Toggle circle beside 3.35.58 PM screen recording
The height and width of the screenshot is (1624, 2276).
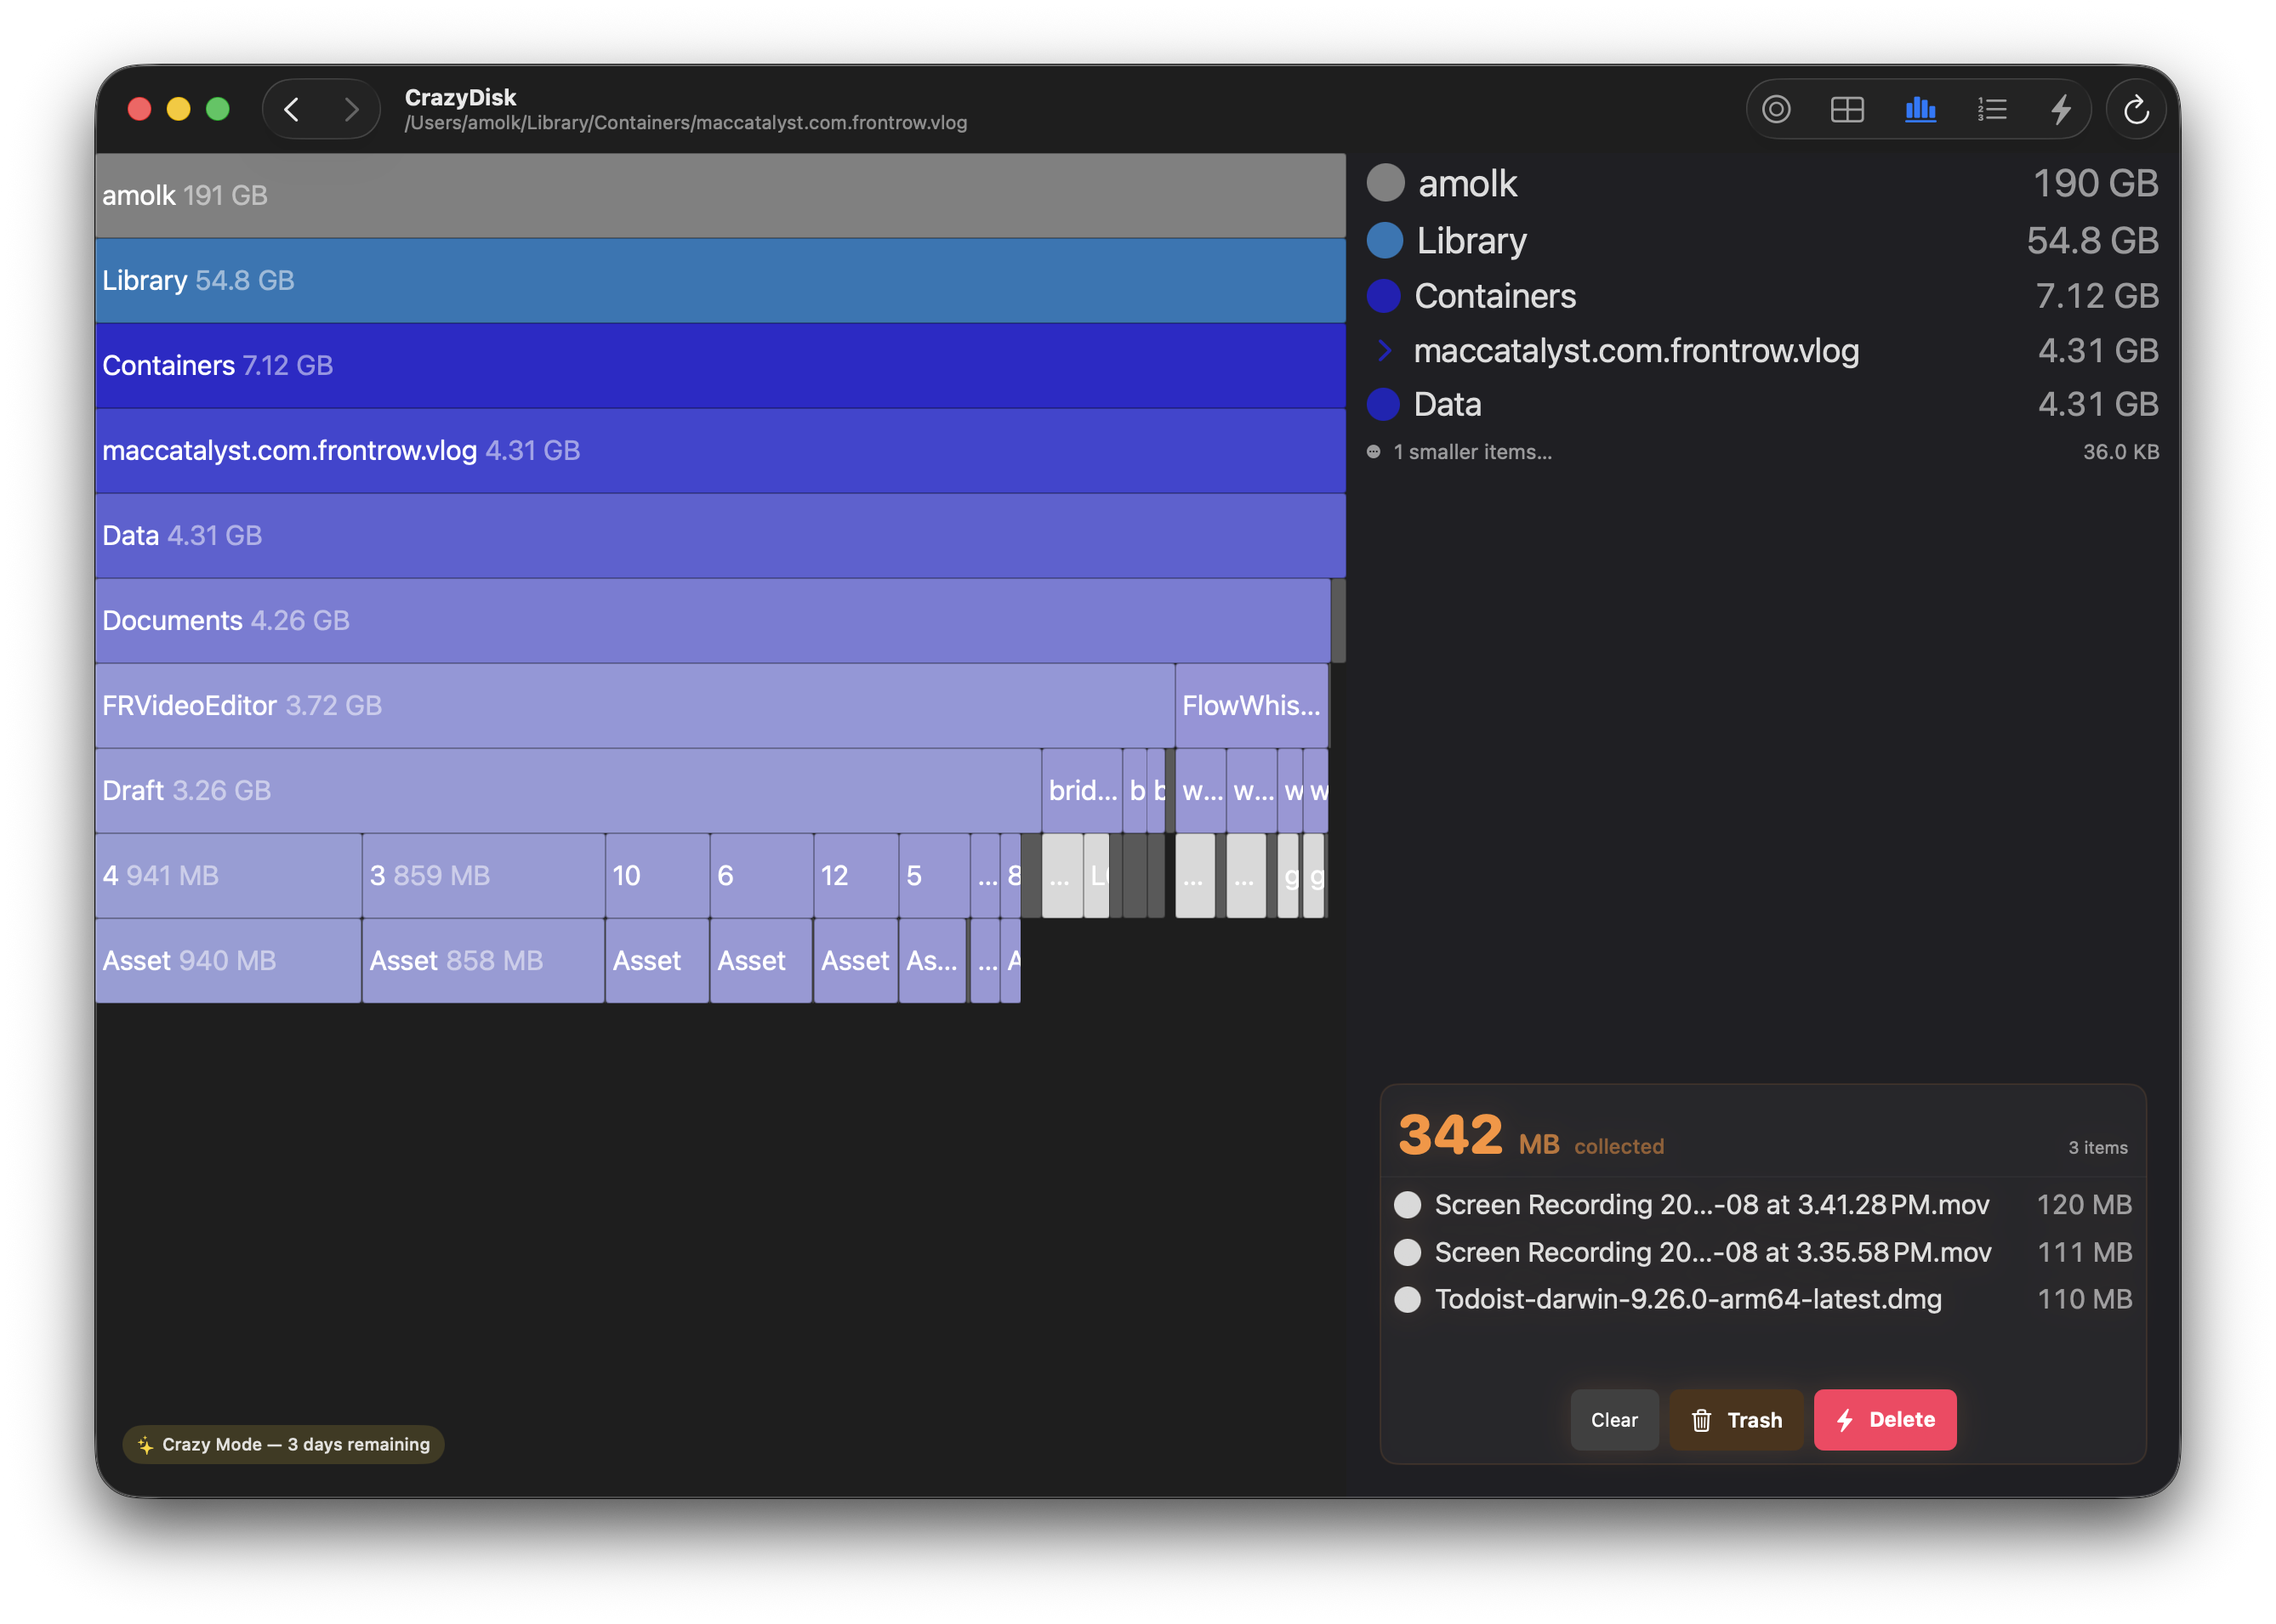click(x=1407, y=1252)
